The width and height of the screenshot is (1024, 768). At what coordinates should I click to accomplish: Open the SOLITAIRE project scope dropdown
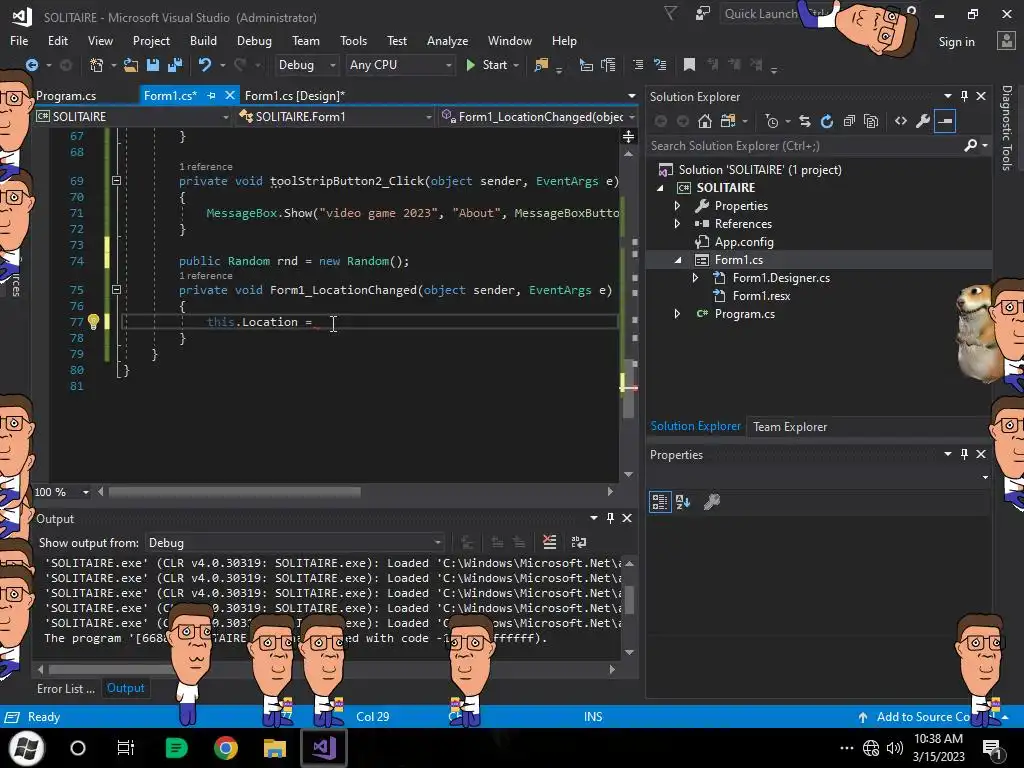click(x=133, y=116)
